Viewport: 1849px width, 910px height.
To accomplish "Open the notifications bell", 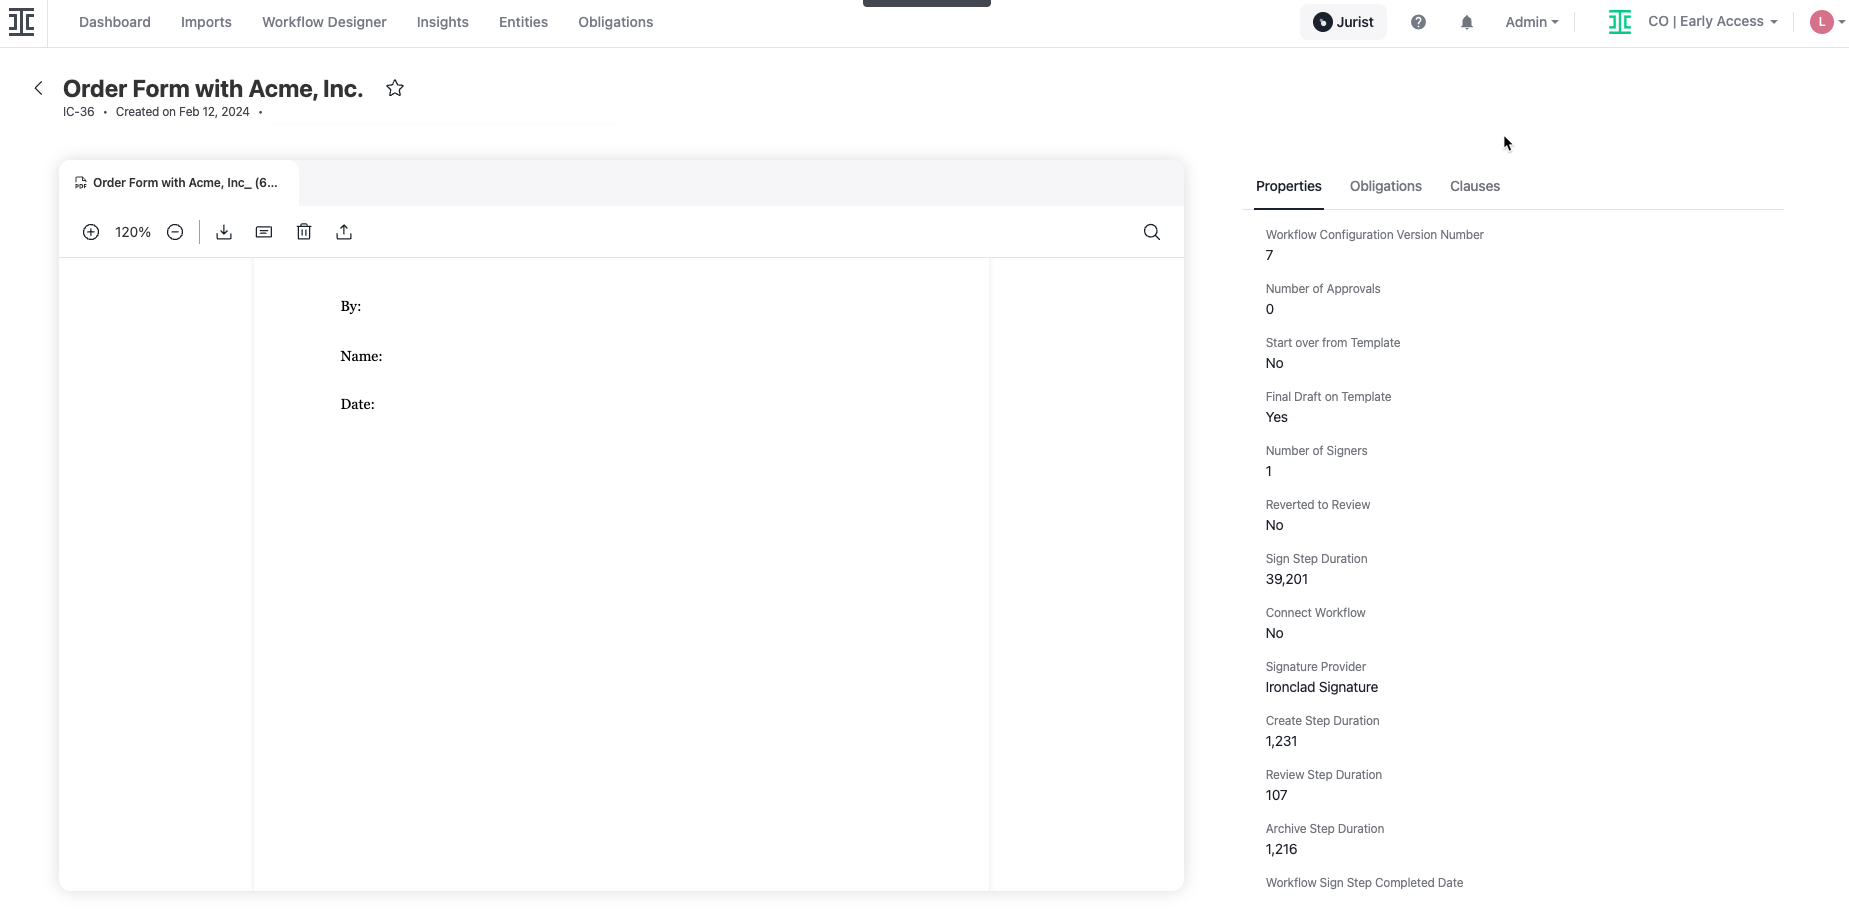I will tap(1467, 22).
